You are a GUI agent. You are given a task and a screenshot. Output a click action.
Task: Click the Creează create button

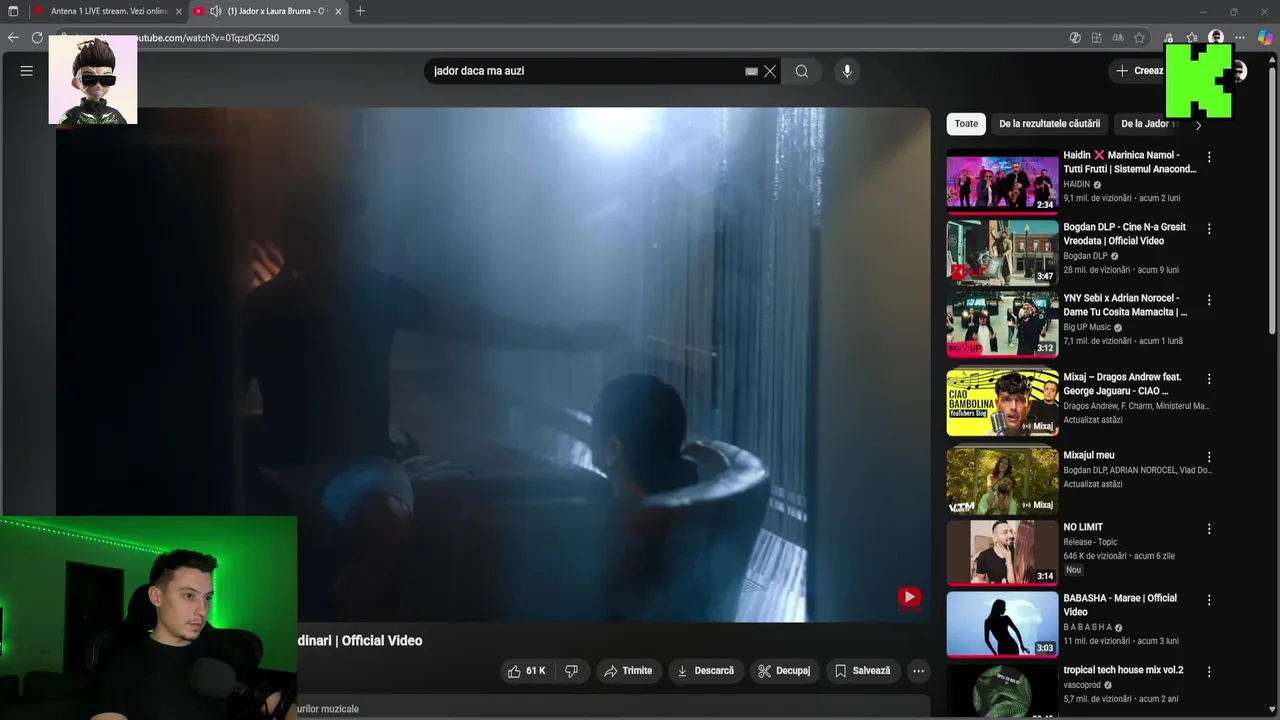1139,71
